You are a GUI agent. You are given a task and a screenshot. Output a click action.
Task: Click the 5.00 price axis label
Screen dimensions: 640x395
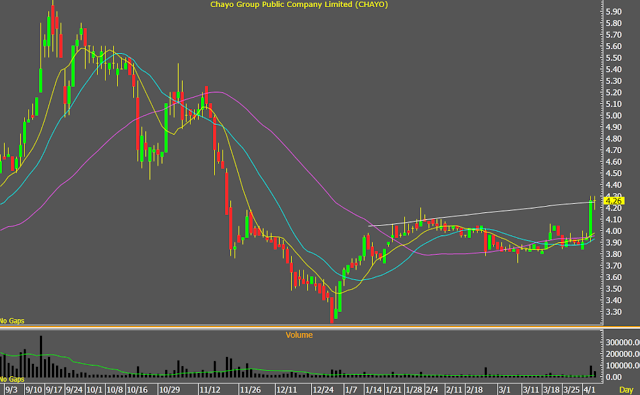pyautogui.click(x=614, y=116)
